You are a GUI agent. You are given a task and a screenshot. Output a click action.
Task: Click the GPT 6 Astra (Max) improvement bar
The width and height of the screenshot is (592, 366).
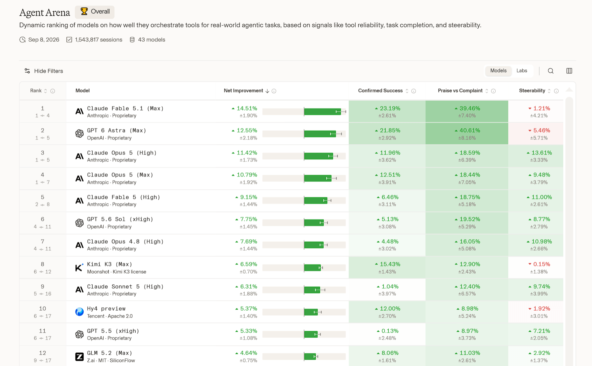[304, 134]
